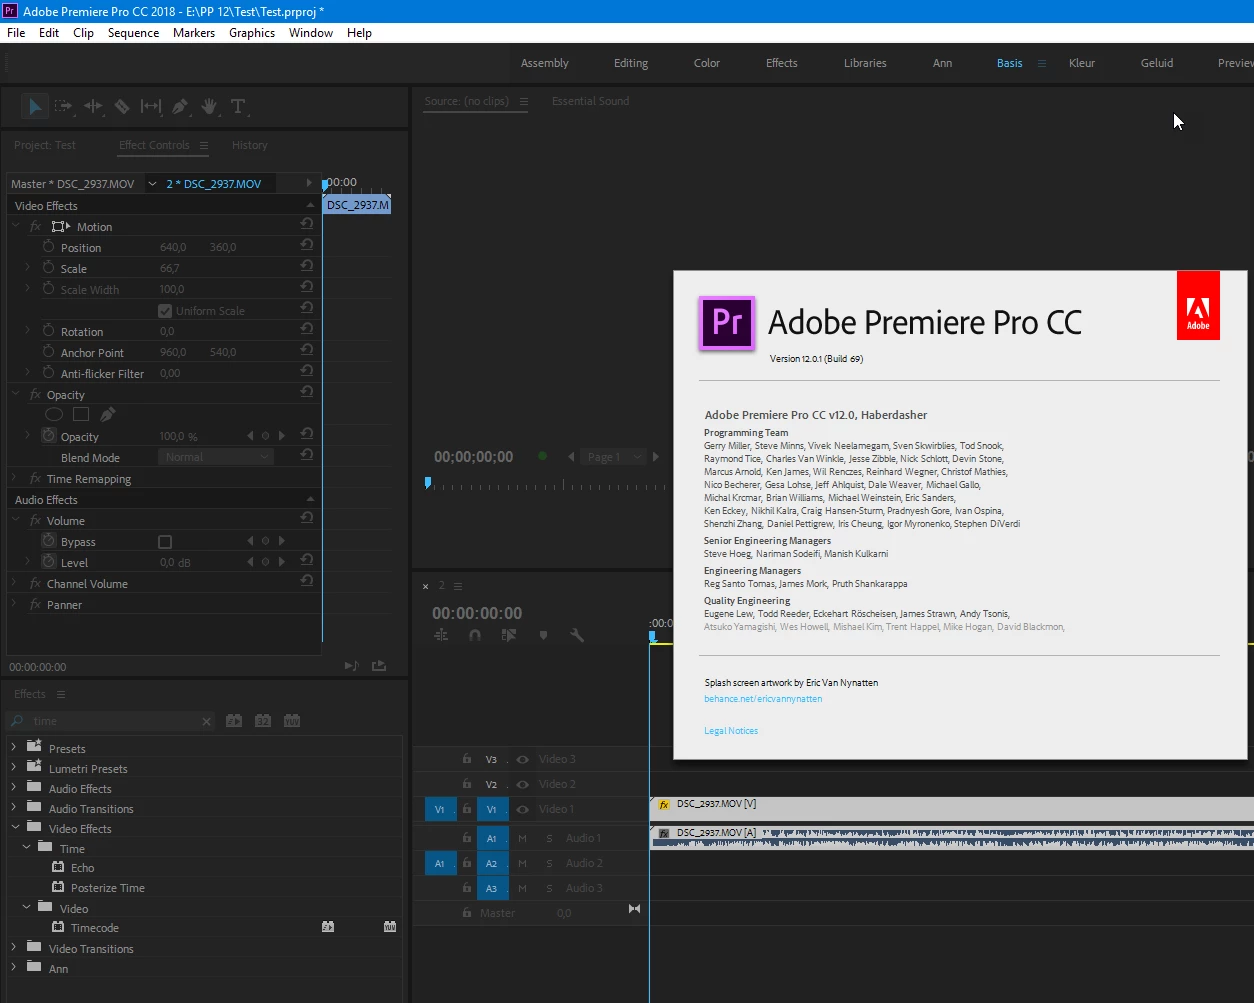Open the Graphics menu
Screen dimensions: 1254x1003
(252, 33)
